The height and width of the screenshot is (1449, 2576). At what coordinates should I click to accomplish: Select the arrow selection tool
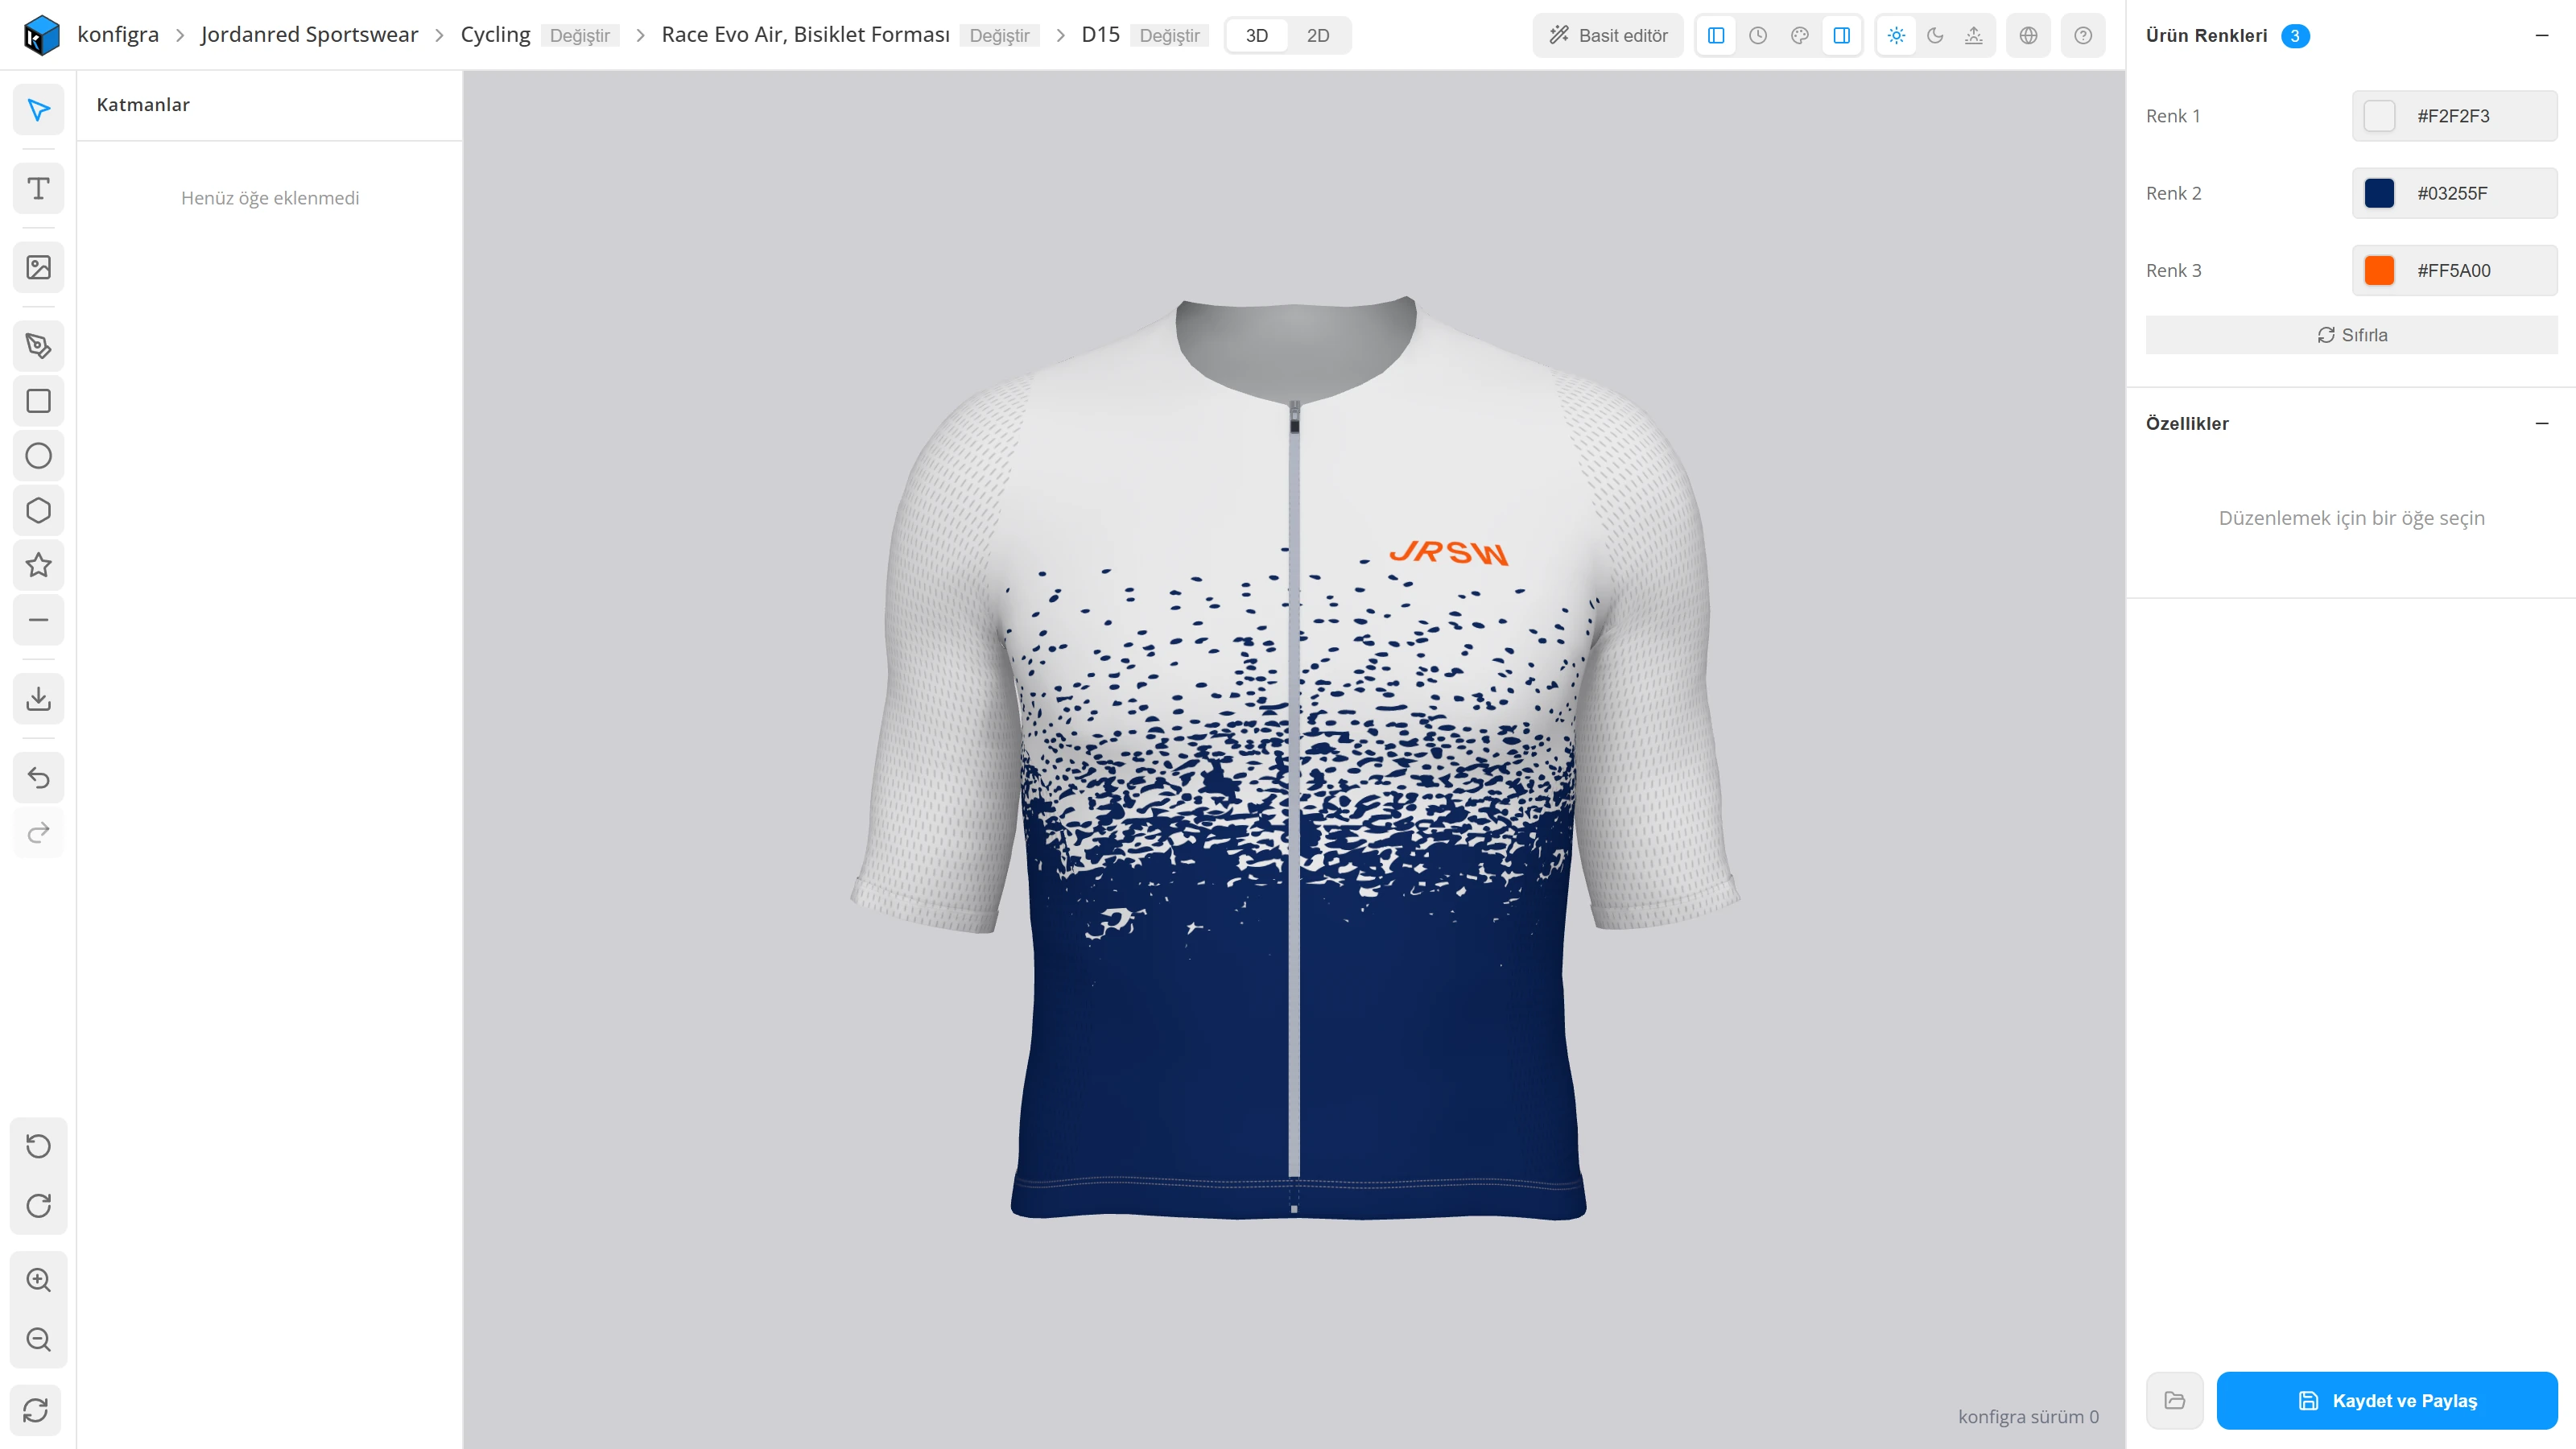point(38,110)
